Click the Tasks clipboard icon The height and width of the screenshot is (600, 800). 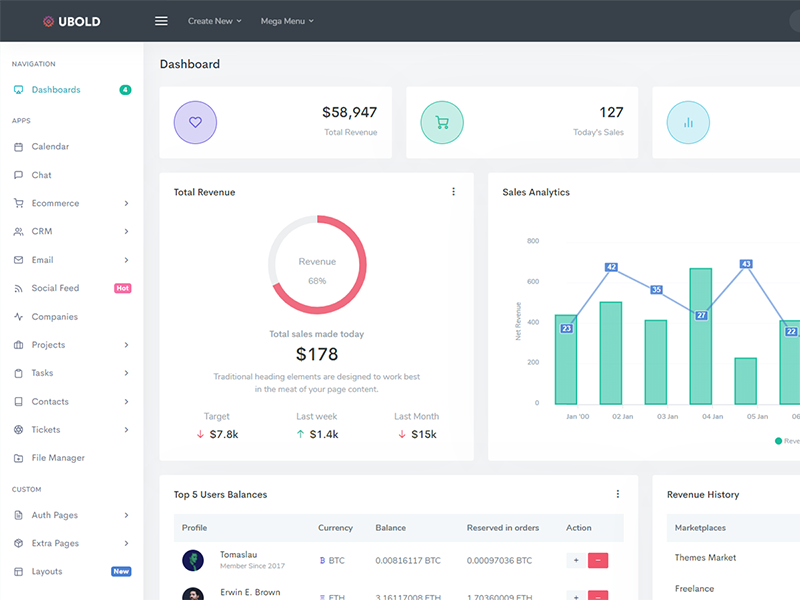[18, 373]
